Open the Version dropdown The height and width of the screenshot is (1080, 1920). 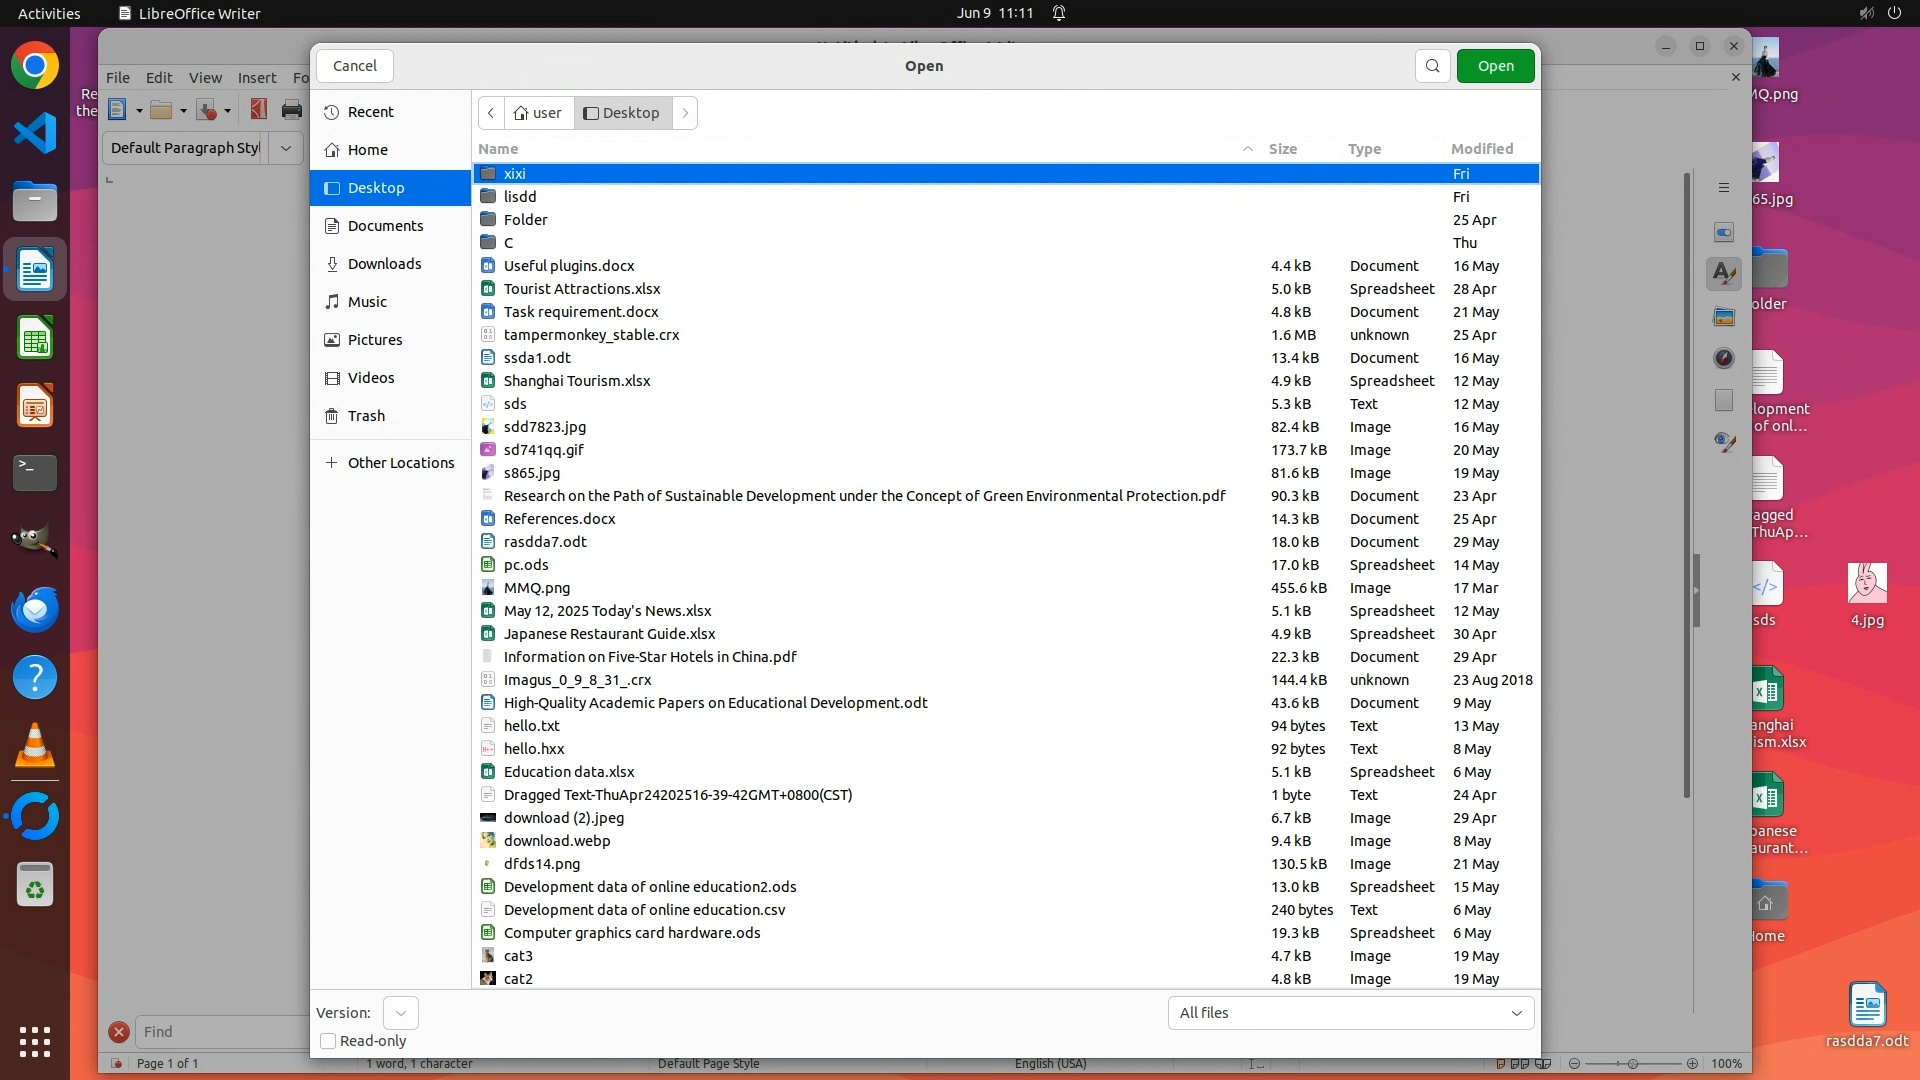click(x=400, y=1013)
